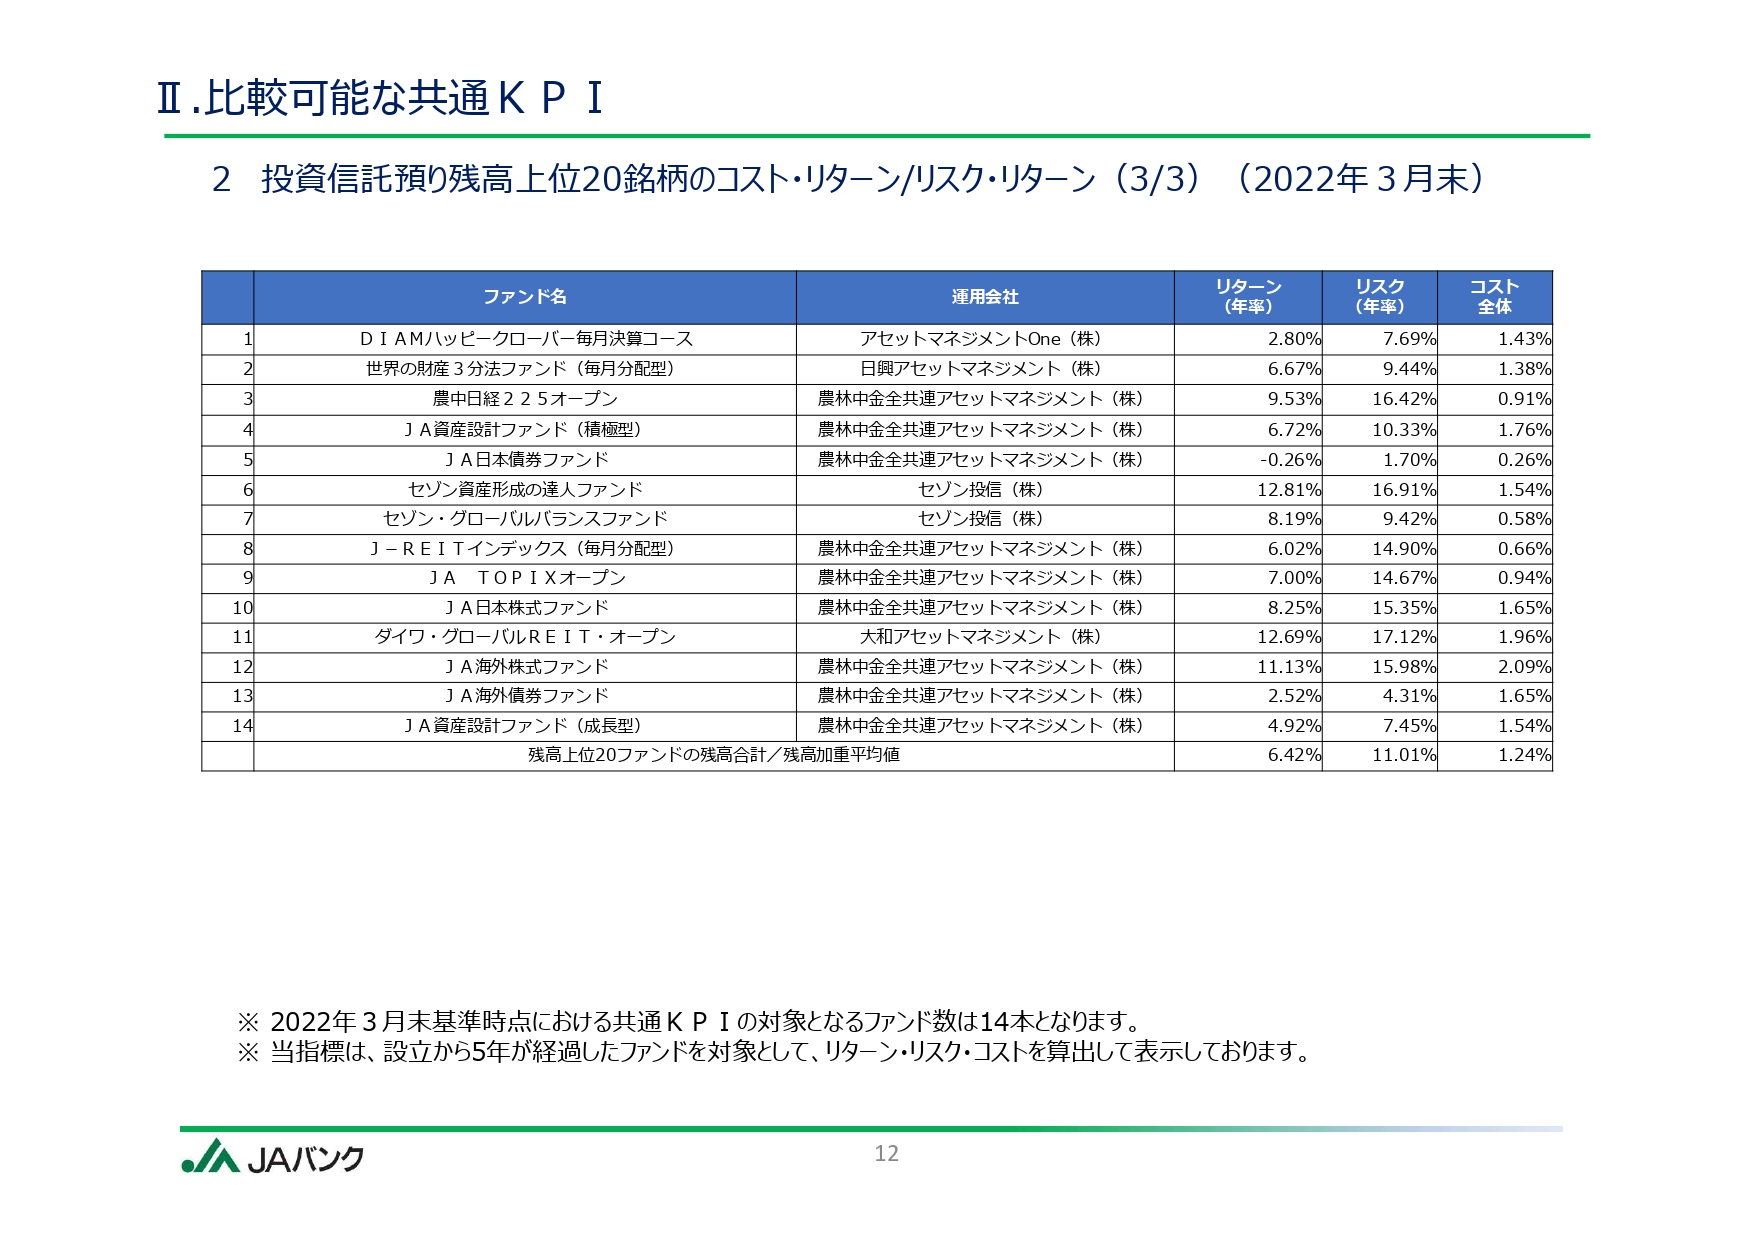This screenshot has height=1241, width=1755.
Task: Click cost value 1.38%
Action: click(x=1524, y=369)
